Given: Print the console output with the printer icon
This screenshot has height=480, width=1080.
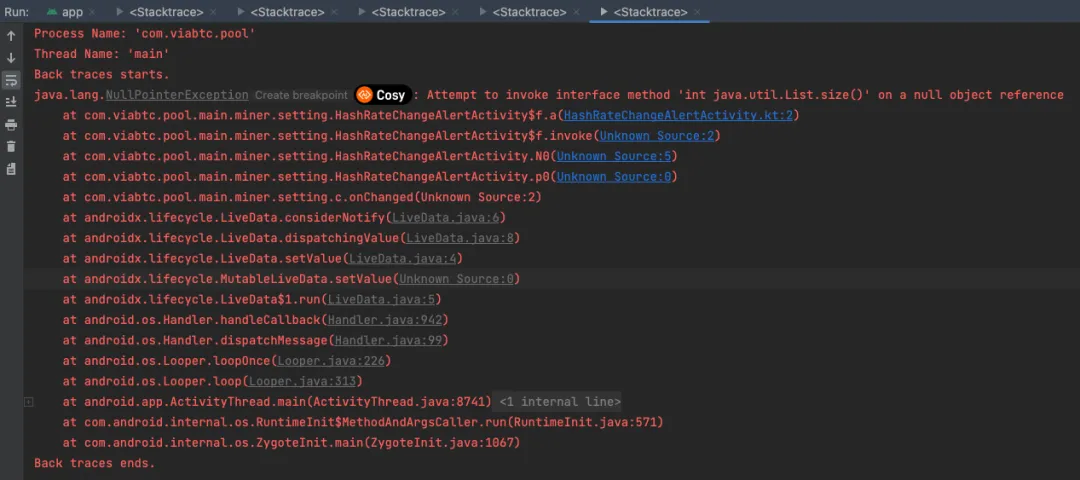Looking at the screenshot, I should click(x=11, y=125).
